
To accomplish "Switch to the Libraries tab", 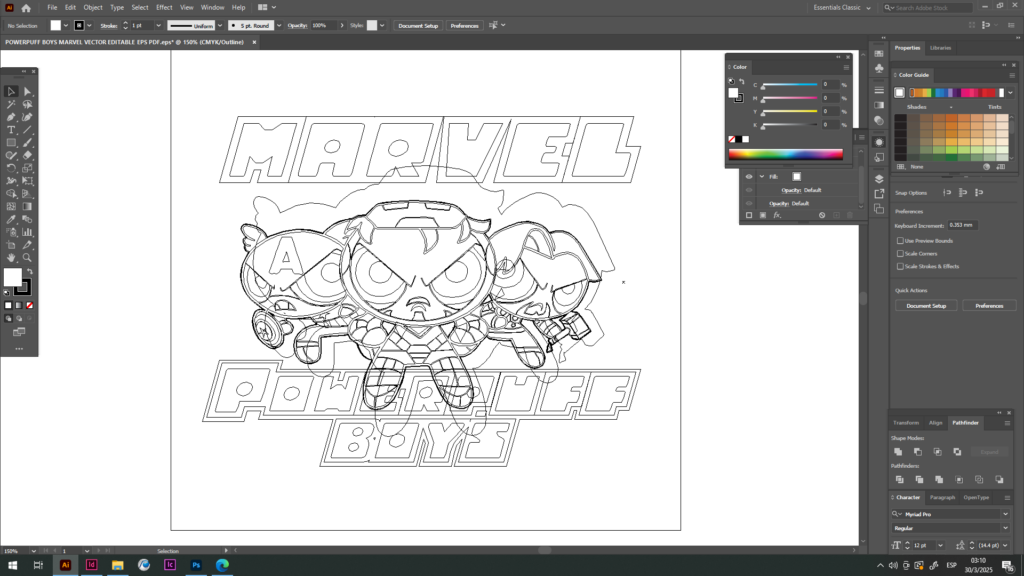I will (940, 48).
